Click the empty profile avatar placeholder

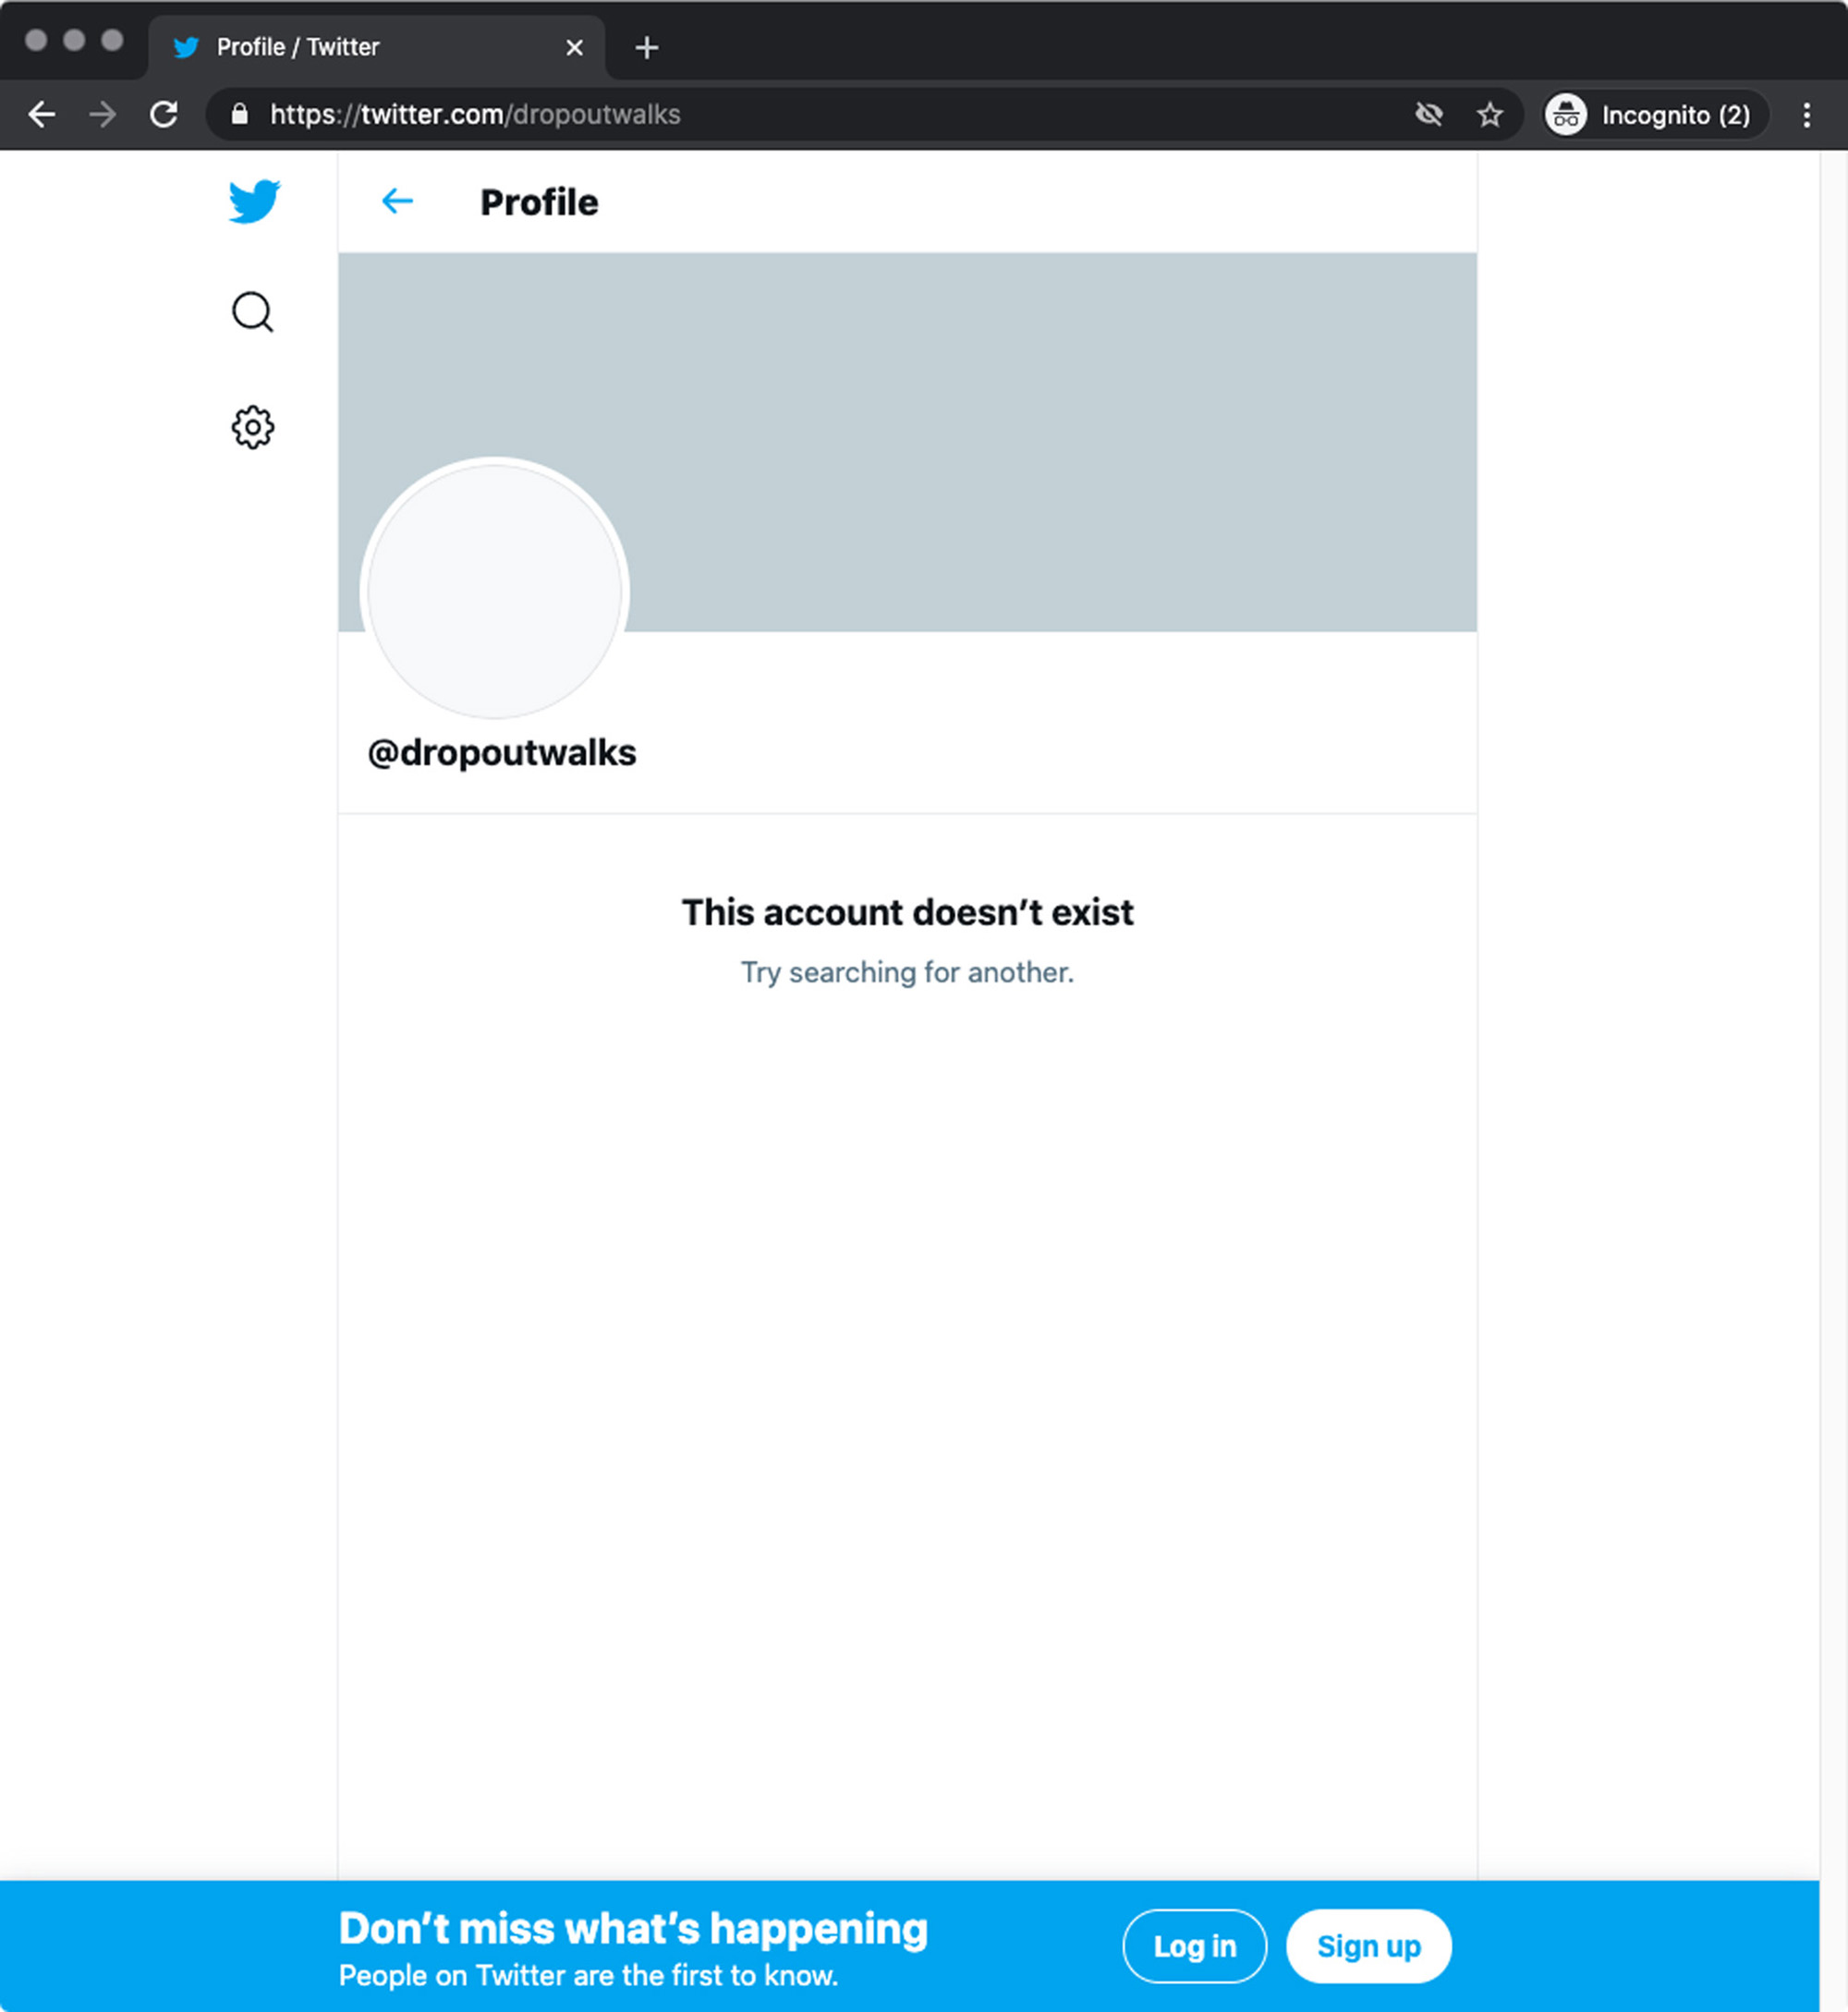click(494, 590)
